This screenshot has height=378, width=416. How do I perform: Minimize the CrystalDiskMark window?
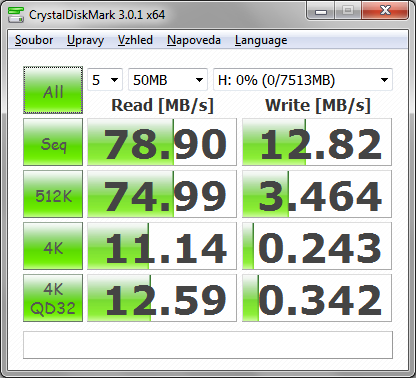(x=320, y=11)
